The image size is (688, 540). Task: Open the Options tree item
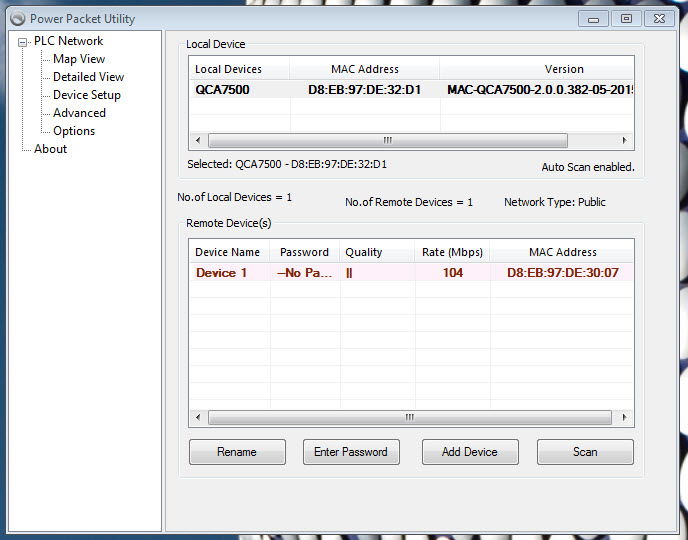click(x=74, y=131)
